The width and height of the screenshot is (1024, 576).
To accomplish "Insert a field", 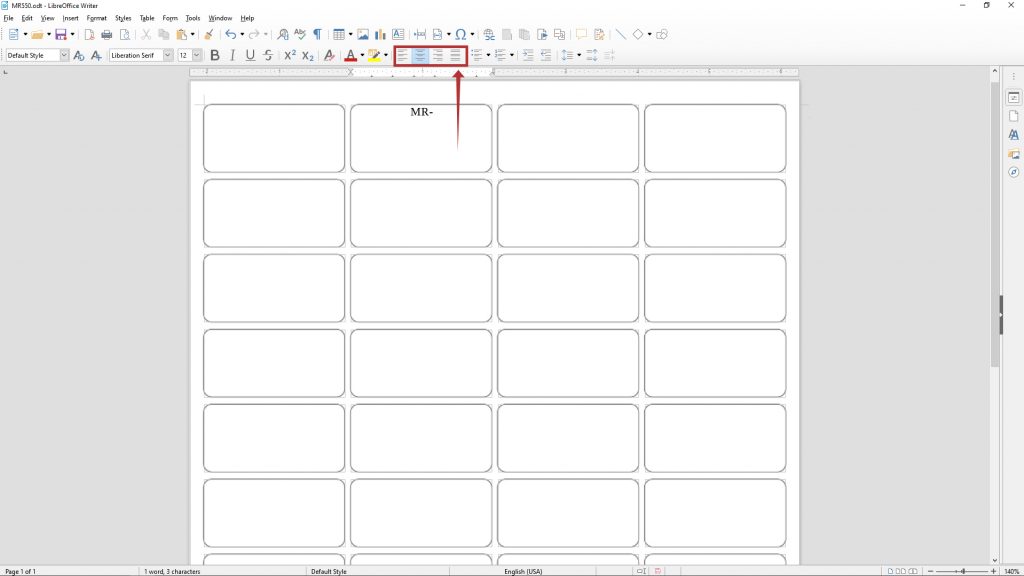I will pyautogui.click(x=438, y=35).
